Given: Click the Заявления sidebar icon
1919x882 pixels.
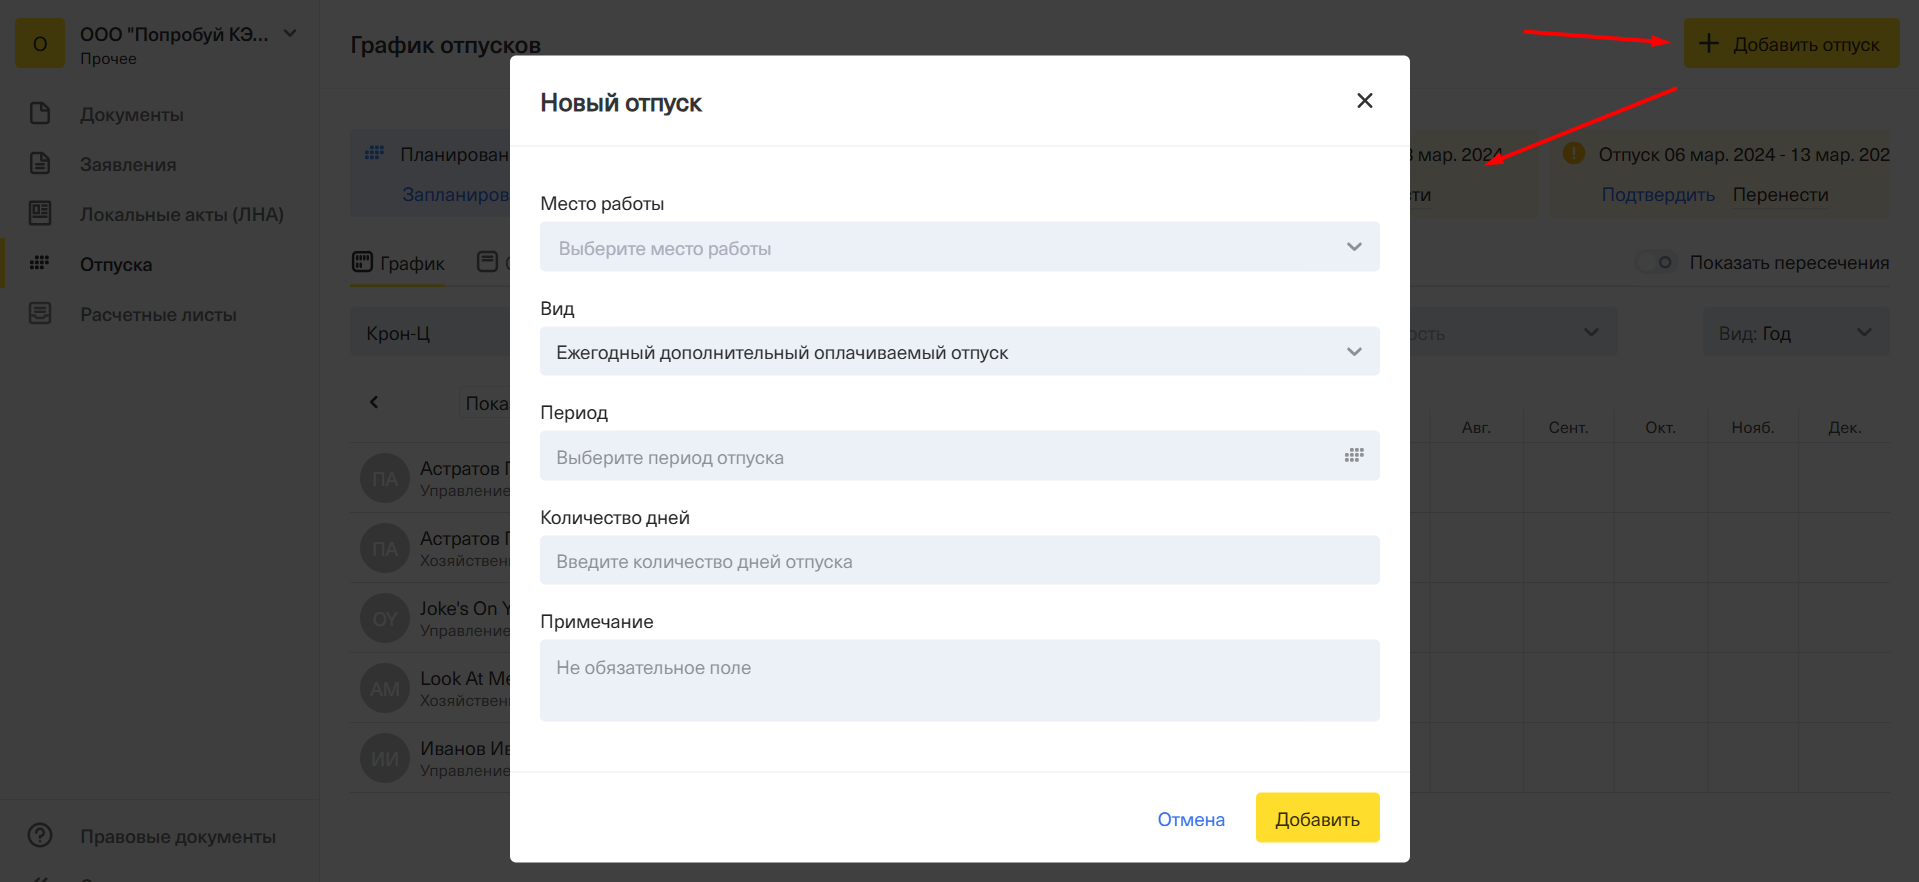Looking at the screenshot, I should 40,163.
